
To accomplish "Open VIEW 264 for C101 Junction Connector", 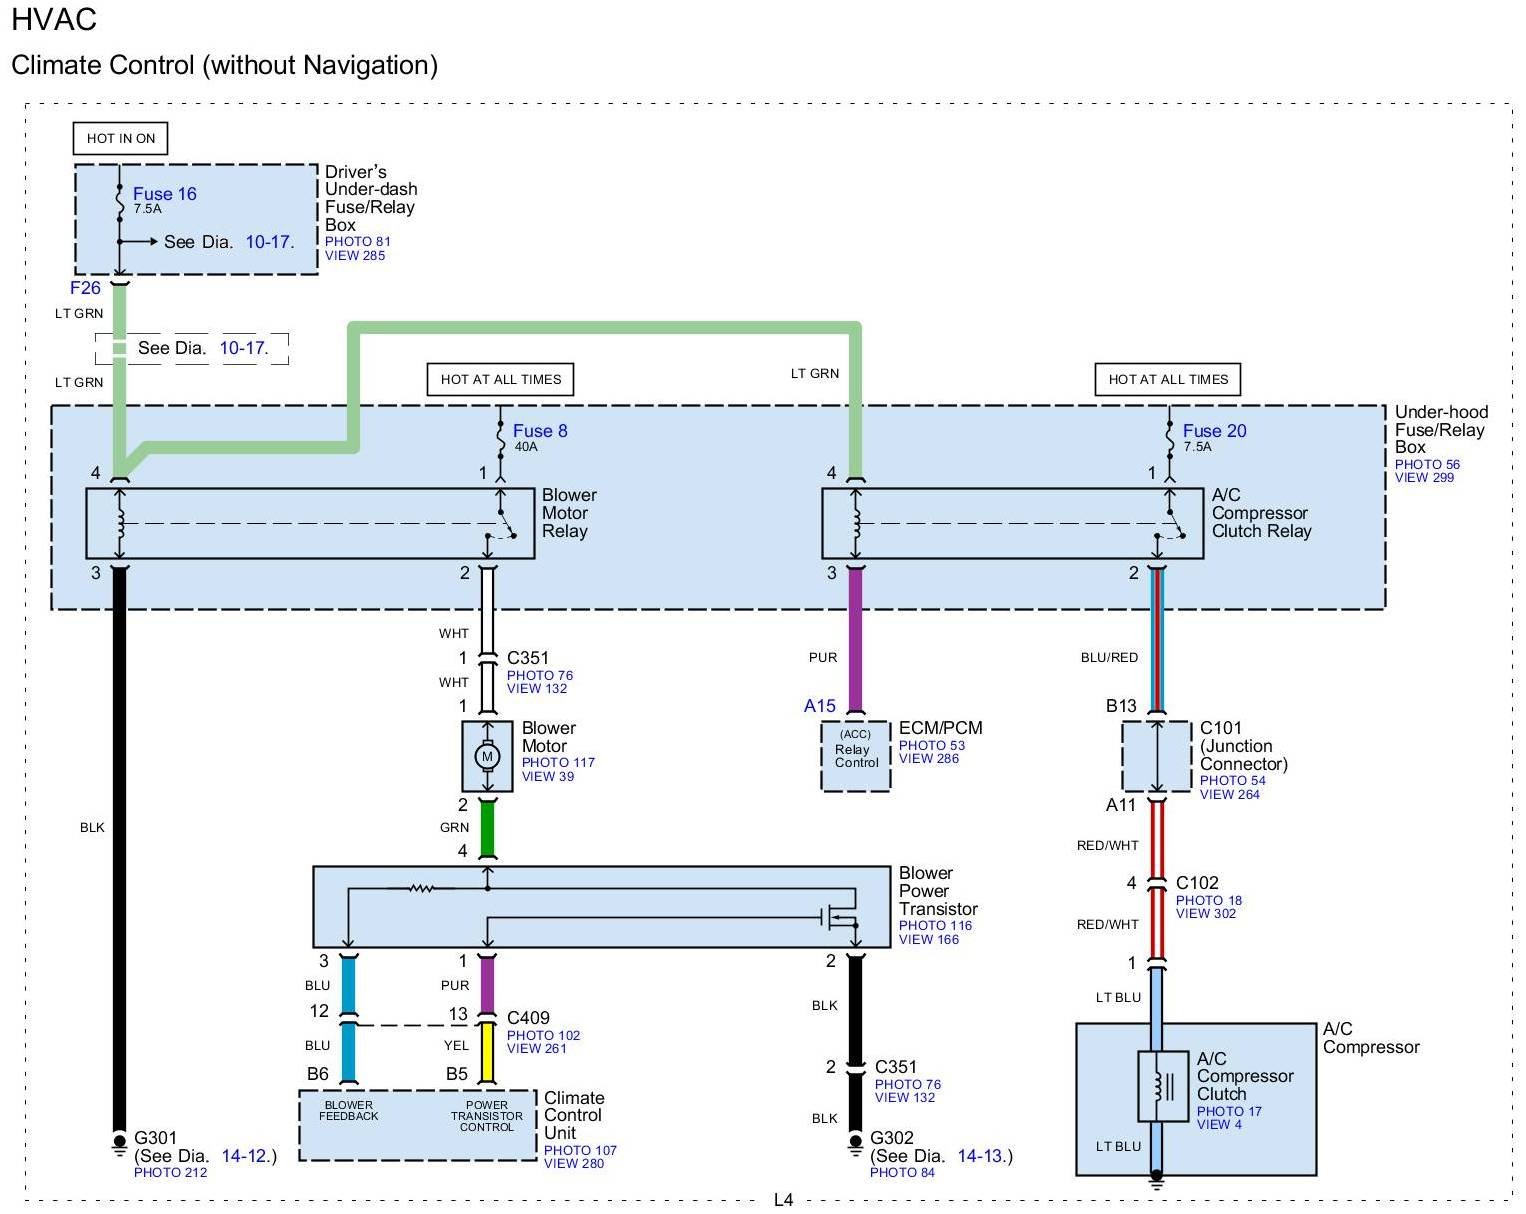I will click(x=1229, y=794).
